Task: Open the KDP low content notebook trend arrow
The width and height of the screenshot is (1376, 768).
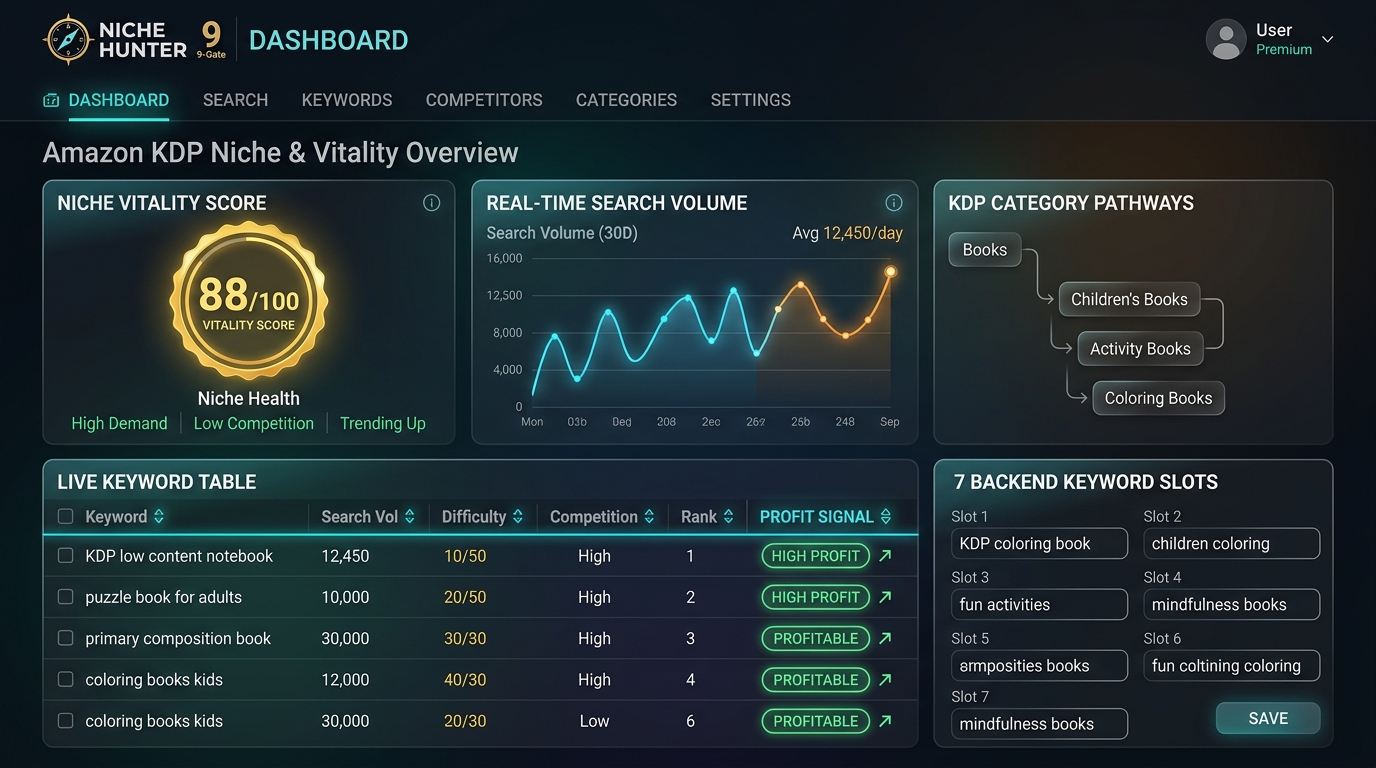Action: click(885, 556)
